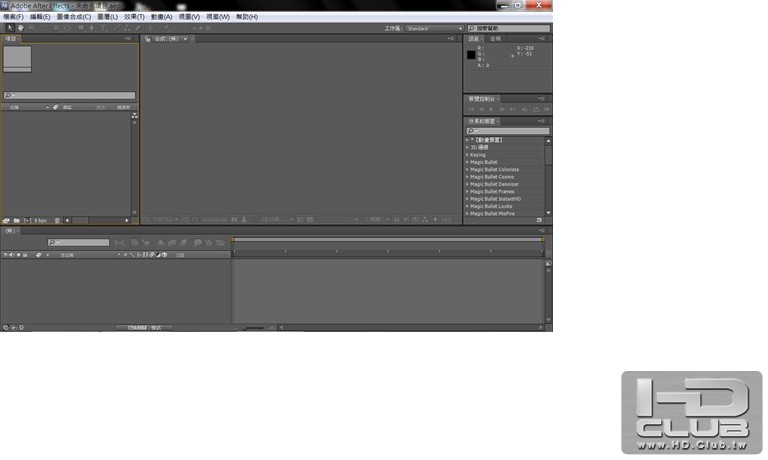Open the Effects & Presets panel options menu

point(541,121)
